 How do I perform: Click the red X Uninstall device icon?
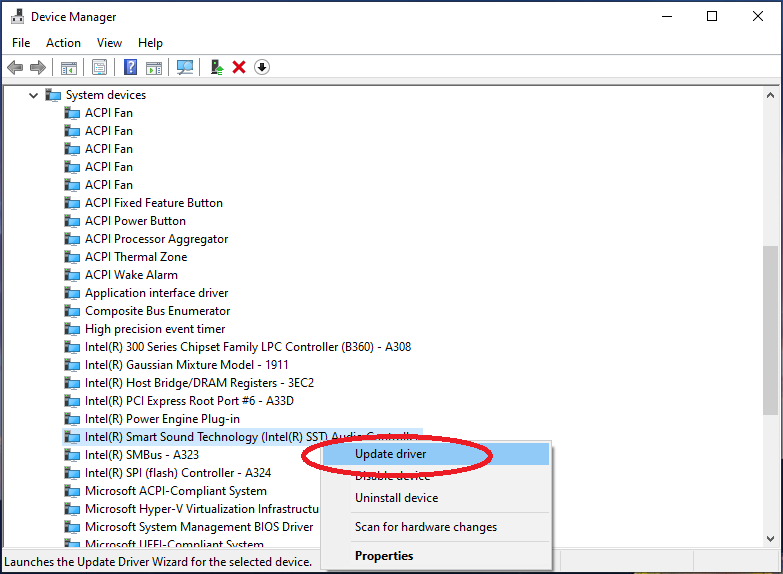coord(239,67)
